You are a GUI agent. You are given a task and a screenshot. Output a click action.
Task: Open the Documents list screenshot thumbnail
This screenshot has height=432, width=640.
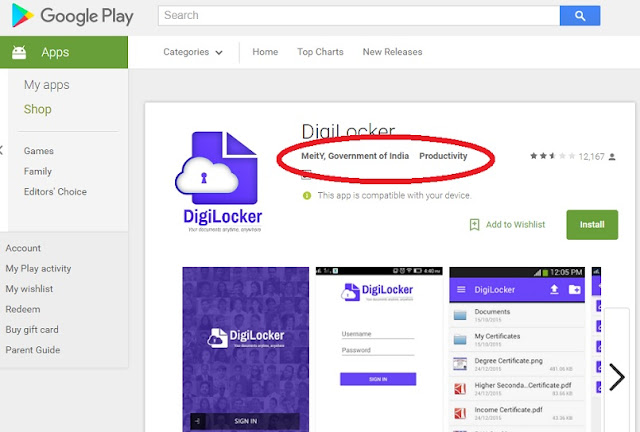click(x=517, y=350)
